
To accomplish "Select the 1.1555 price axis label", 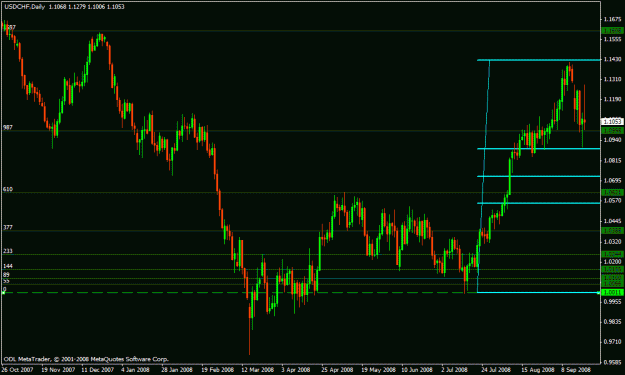I will coord(612,39).
